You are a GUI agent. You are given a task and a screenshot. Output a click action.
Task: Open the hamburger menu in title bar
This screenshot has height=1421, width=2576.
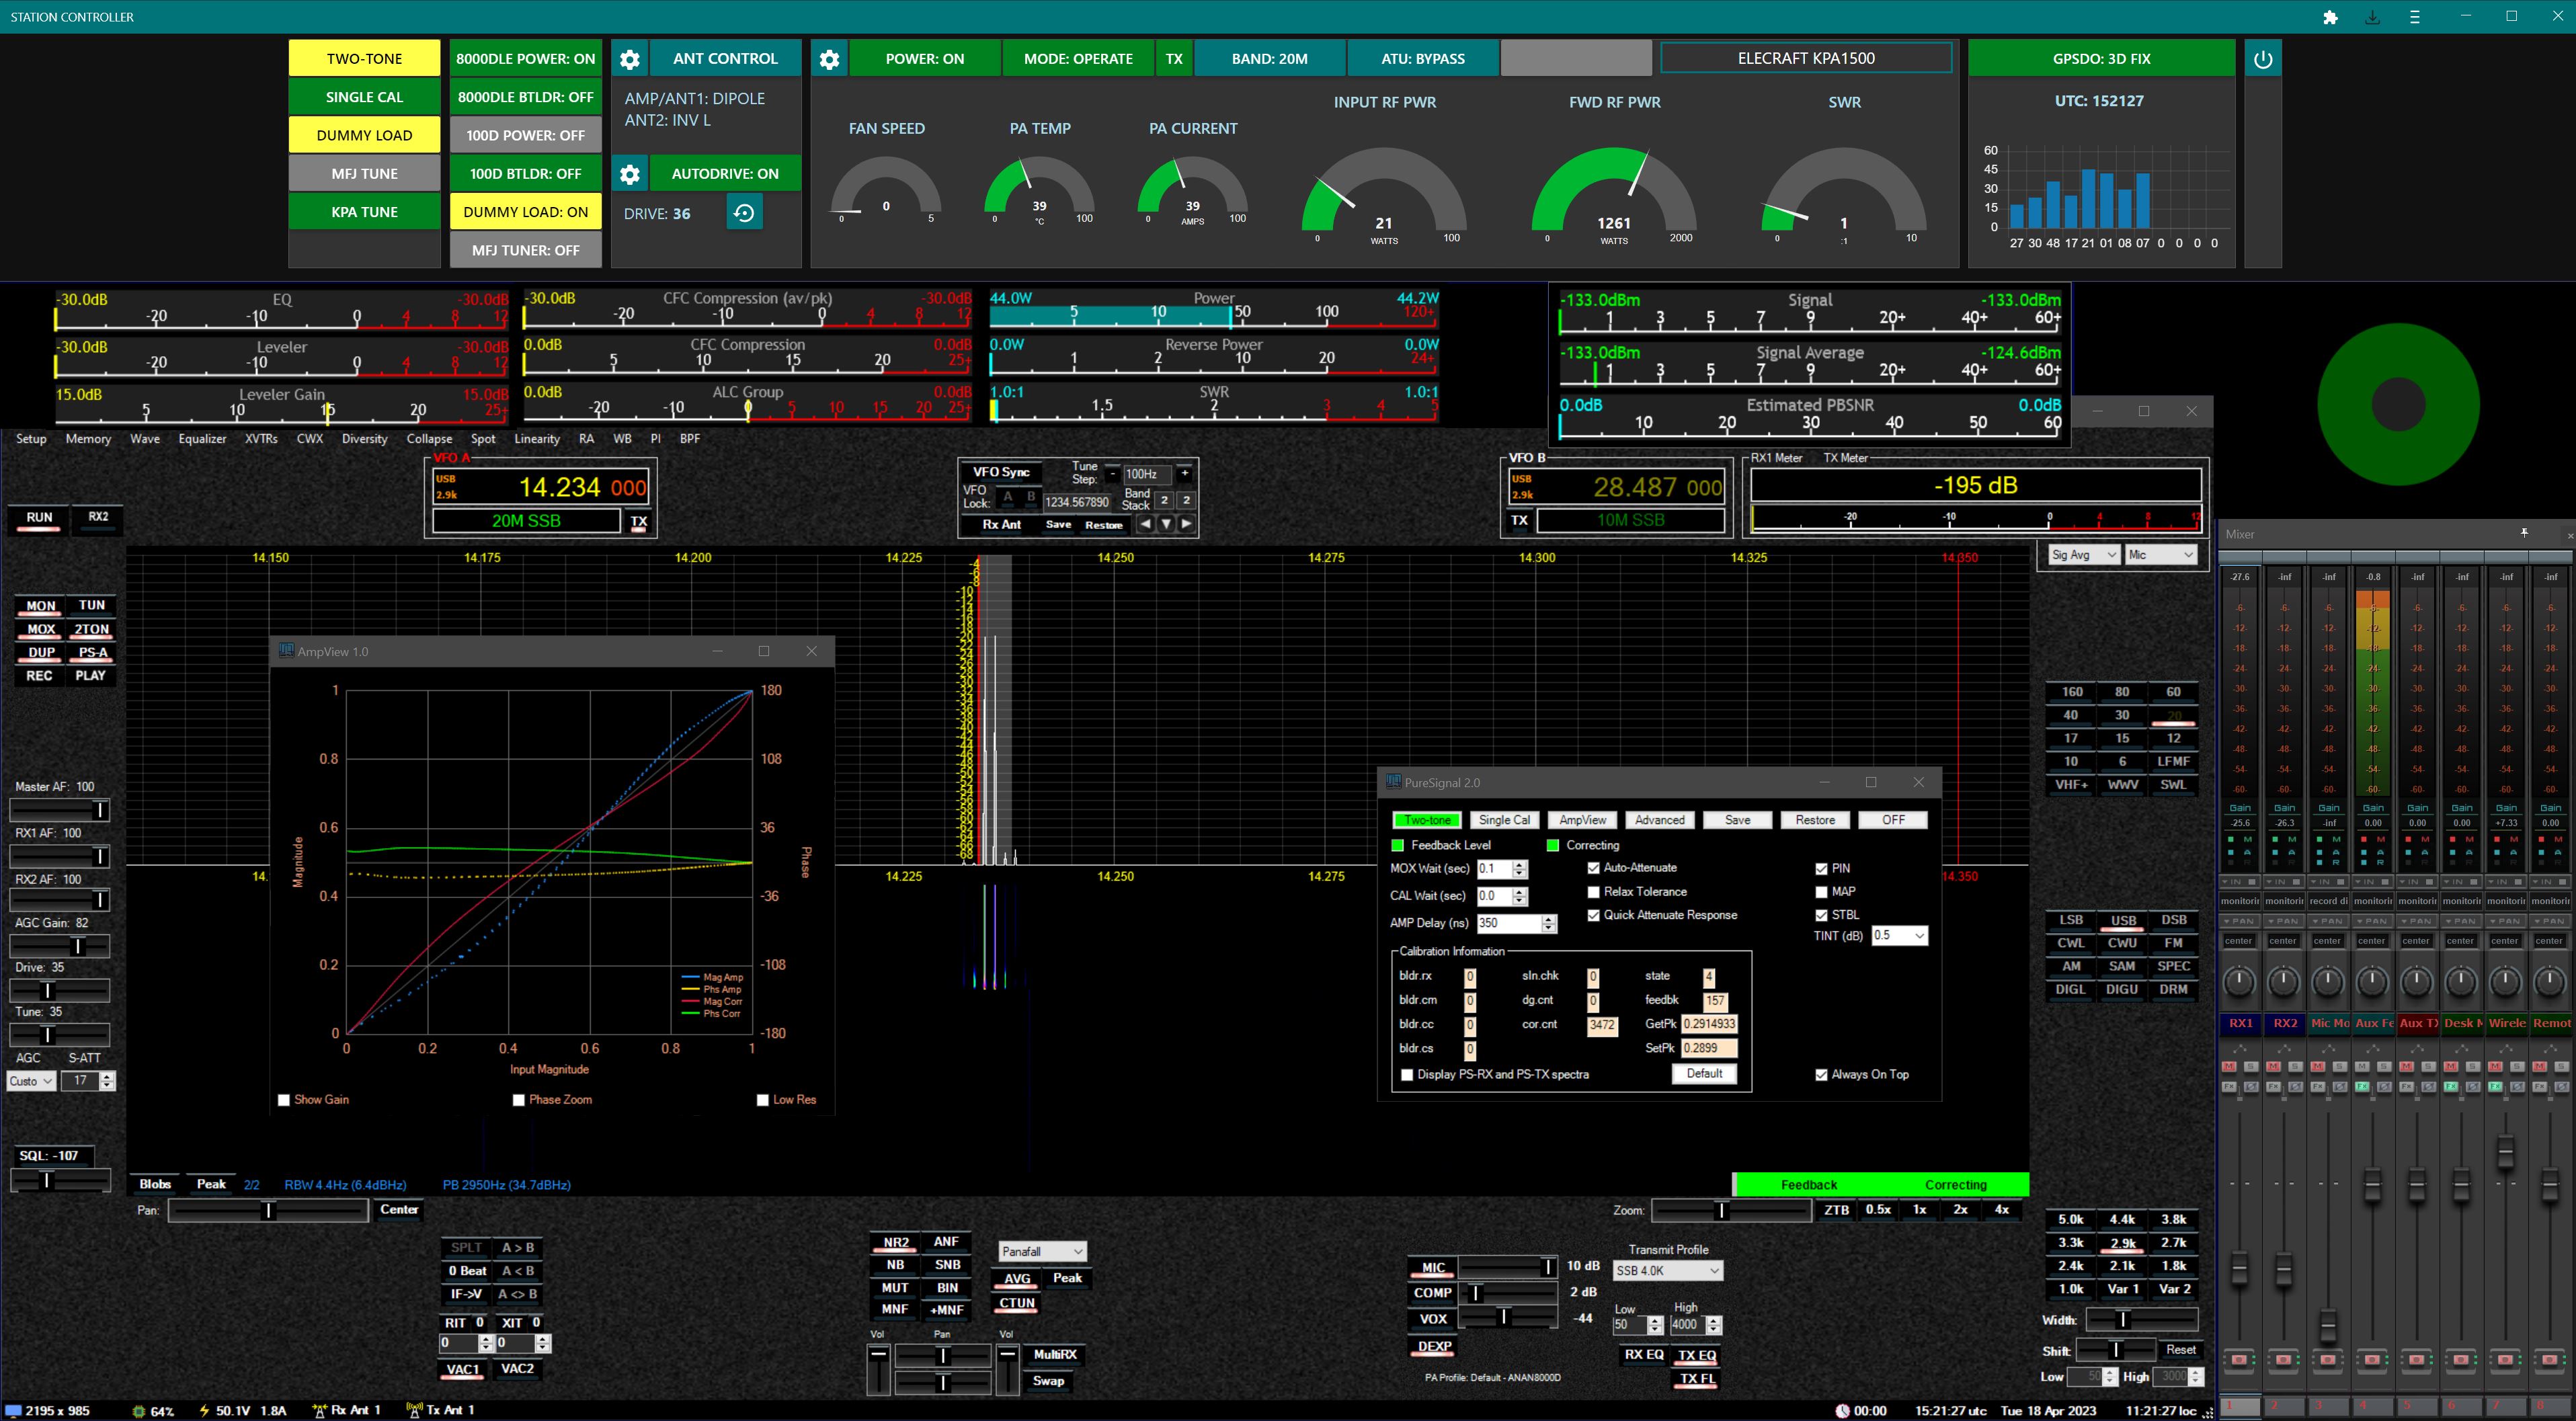pyautogui.click(x=2415, y=17)
